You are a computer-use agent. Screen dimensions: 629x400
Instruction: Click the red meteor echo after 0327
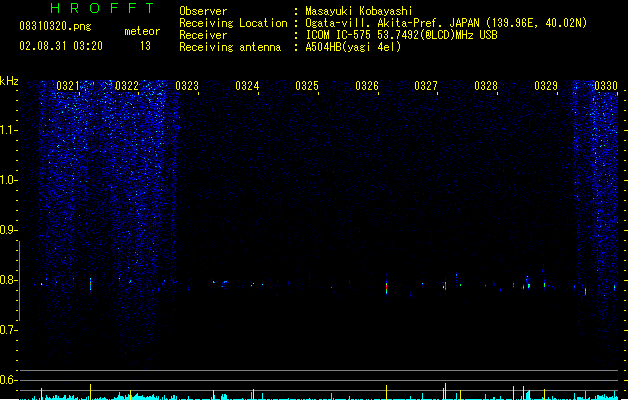(445, 286)
